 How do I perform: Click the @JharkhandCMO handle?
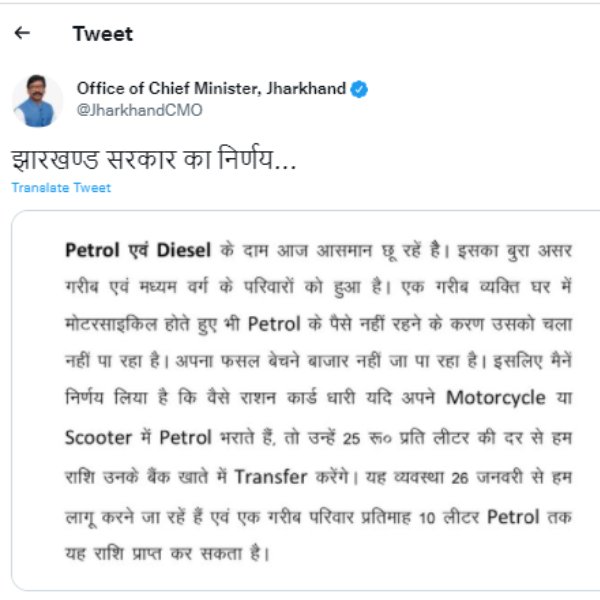pos(139,110)
